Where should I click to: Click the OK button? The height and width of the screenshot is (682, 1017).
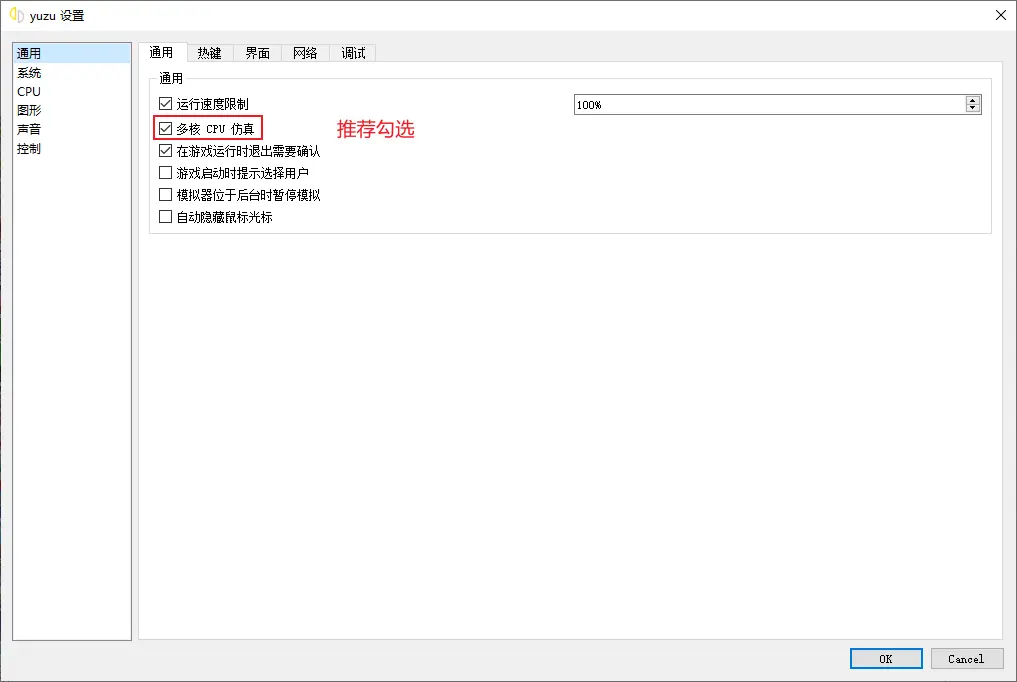pos(884,658)
